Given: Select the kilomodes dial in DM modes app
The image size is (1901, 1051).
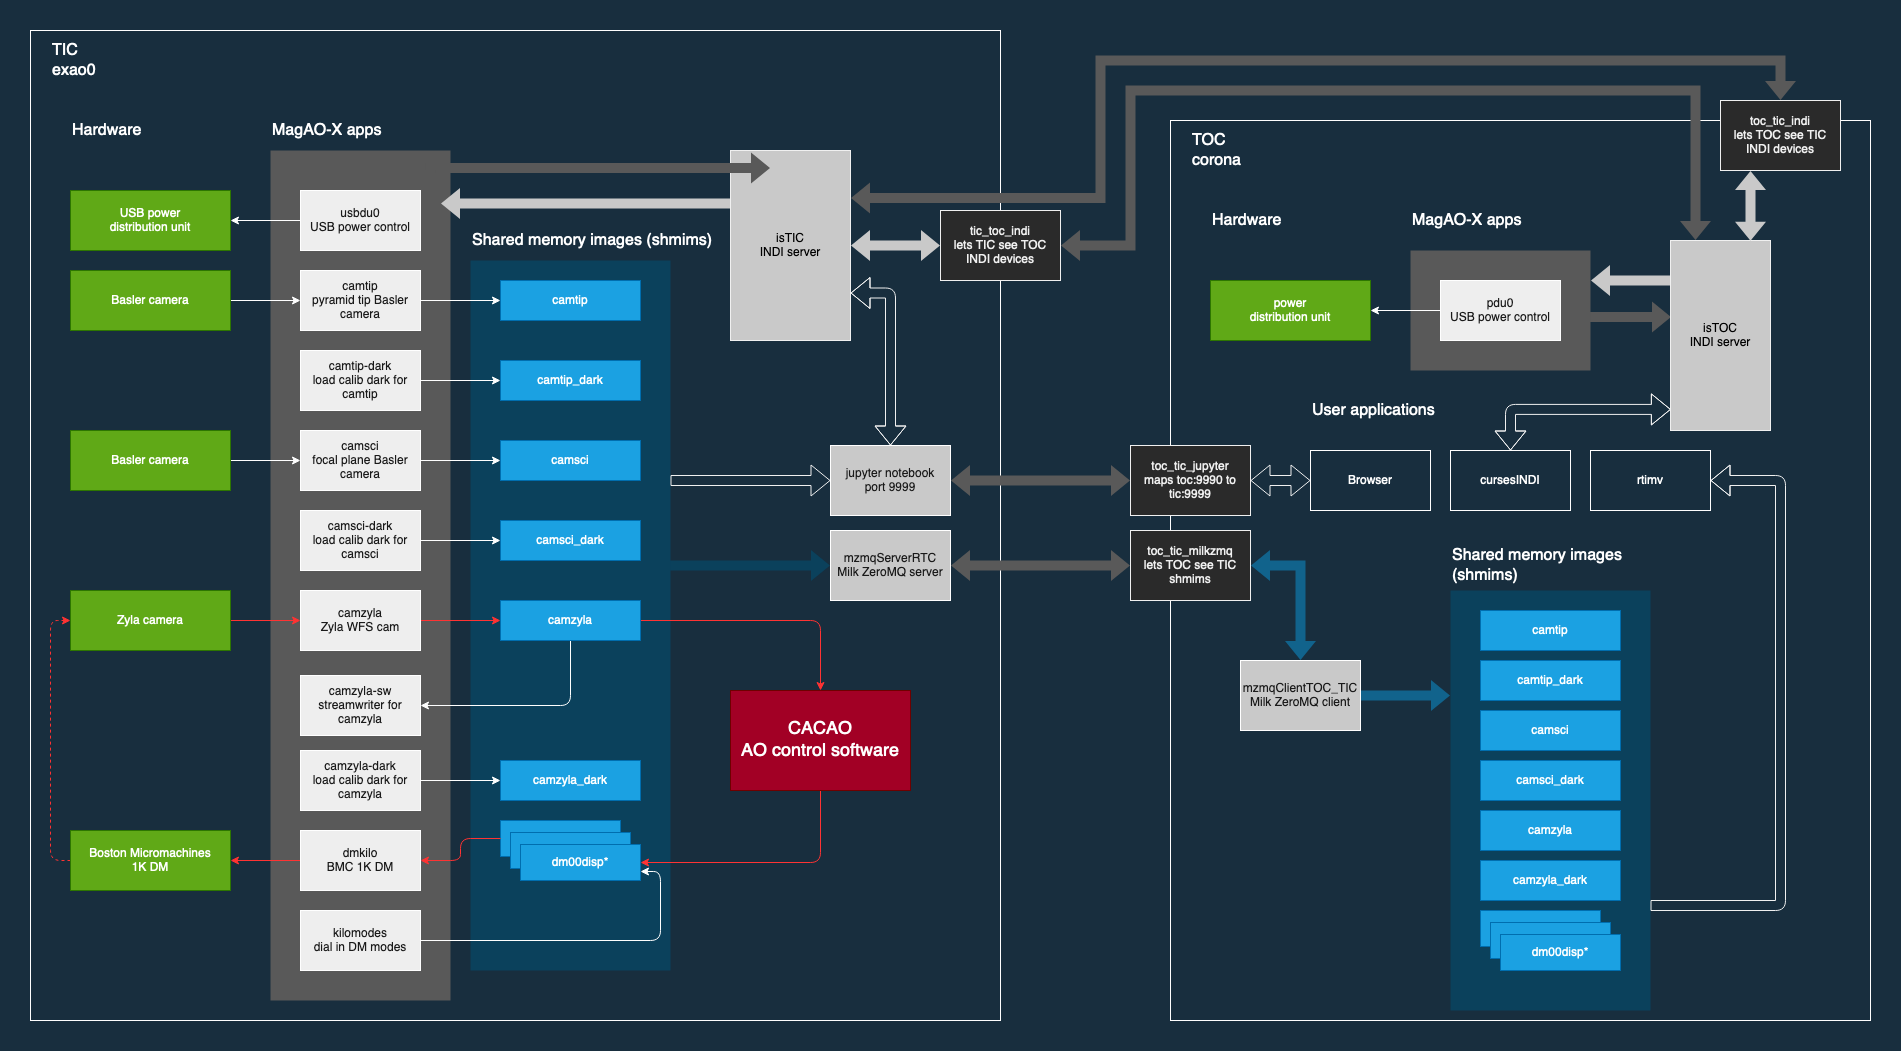Looking at the screenshot, I should point(360,940).
